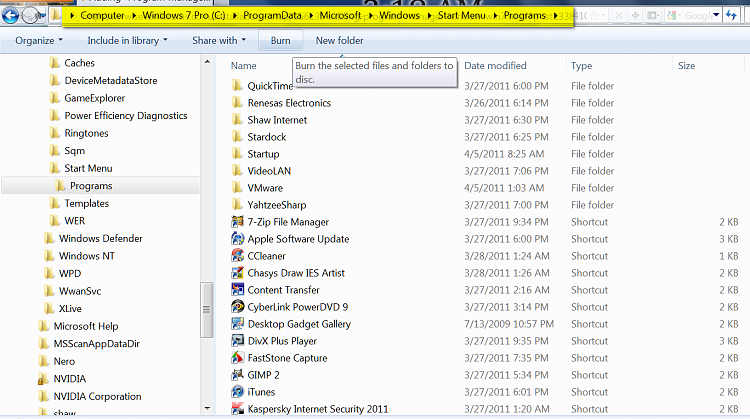Click the CCleaner shortcut icon

coord(237,255)
